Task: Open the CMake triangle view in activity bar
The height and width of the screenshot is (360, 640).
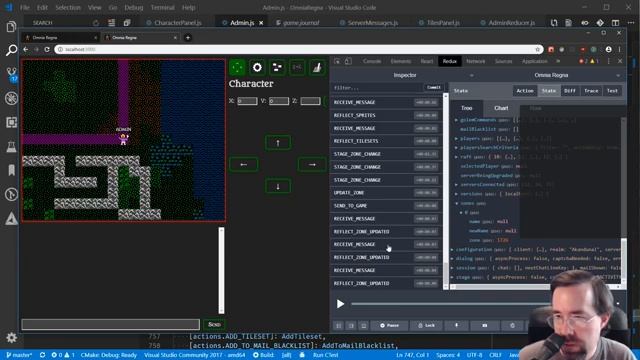Action: click(11, 219)
